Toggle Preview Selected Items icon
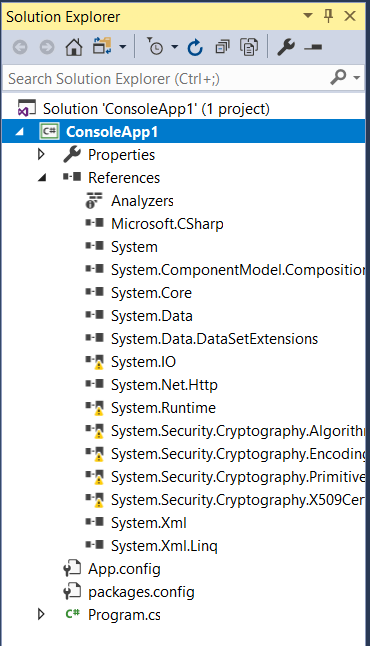Viewport: 370px width, 646px height. pyautogui.click(x=313, y=47)
